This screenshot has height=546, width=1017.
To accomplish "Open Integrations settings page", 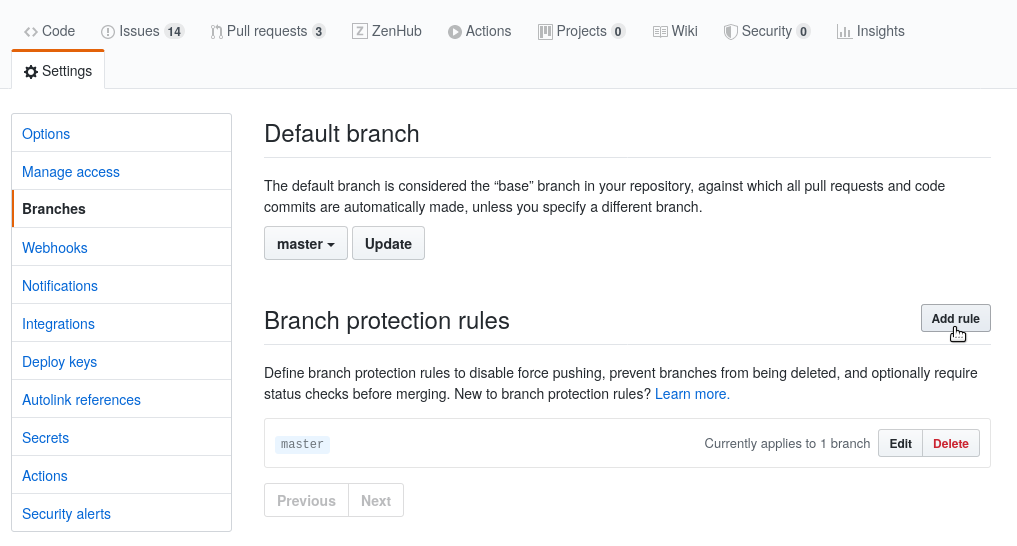I will (121, 323).
